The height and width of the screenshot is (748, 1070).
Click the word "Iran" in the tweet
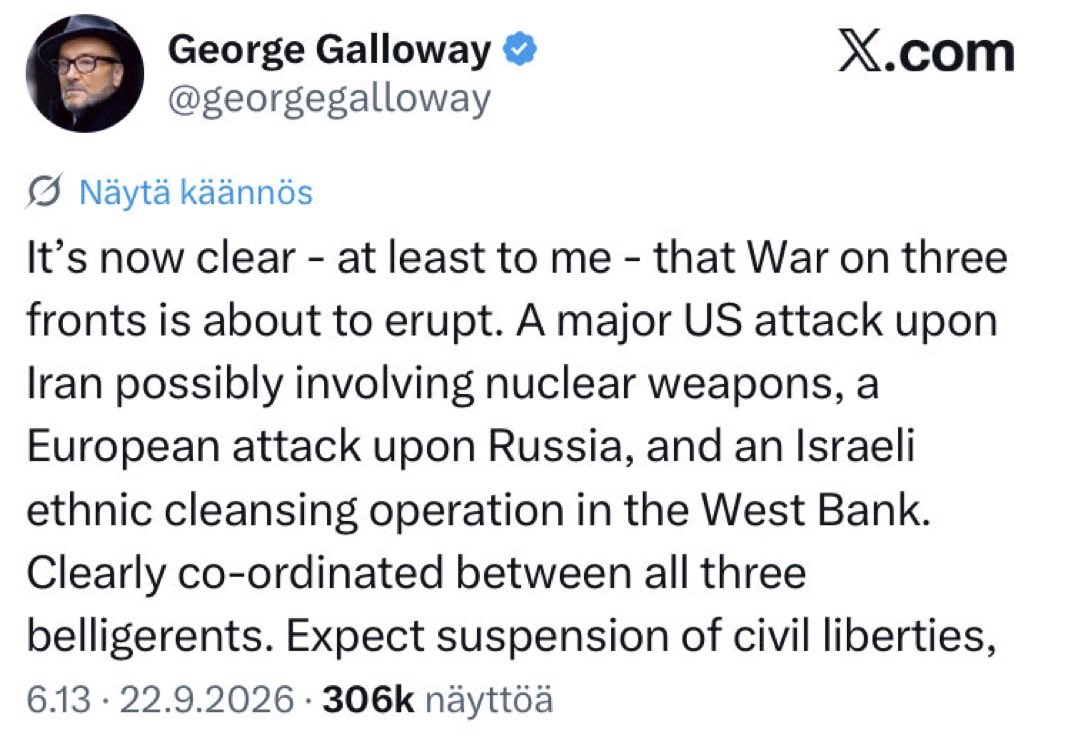(x=64, y=384)
